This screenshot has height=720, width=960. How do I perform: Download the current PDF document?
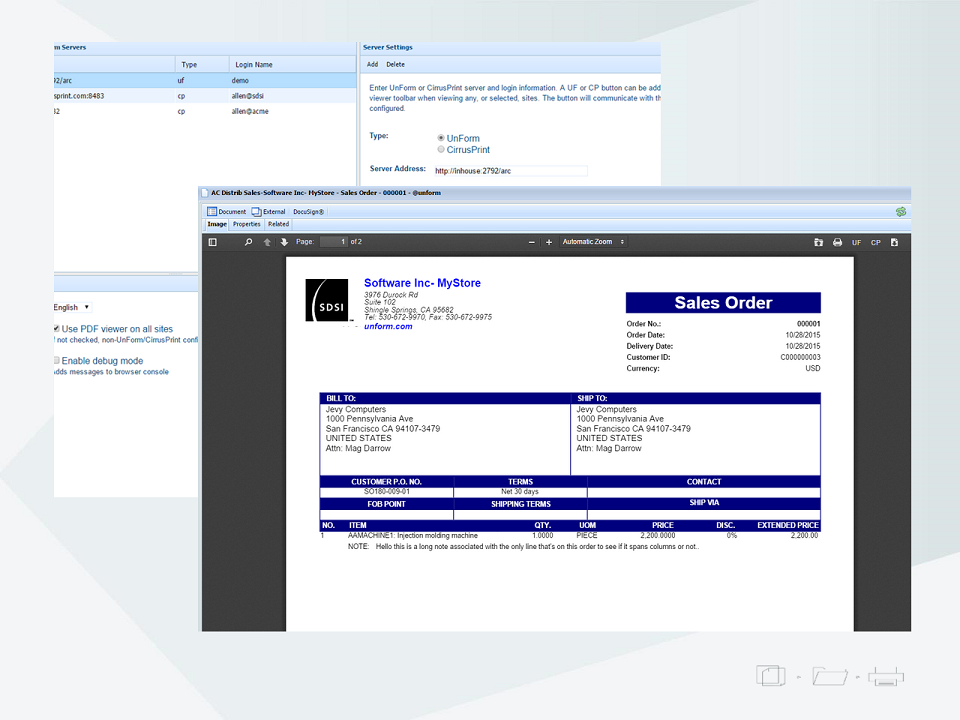point(895,241)
